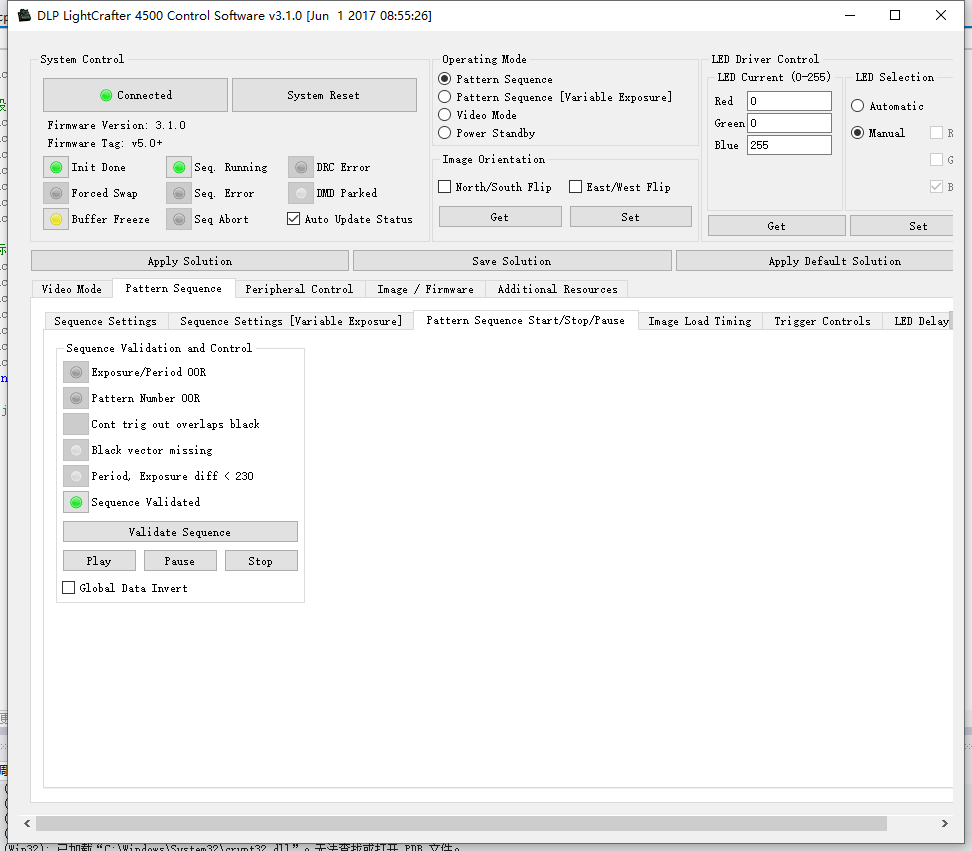Play the pattern sequence

[x=99, y=561]
